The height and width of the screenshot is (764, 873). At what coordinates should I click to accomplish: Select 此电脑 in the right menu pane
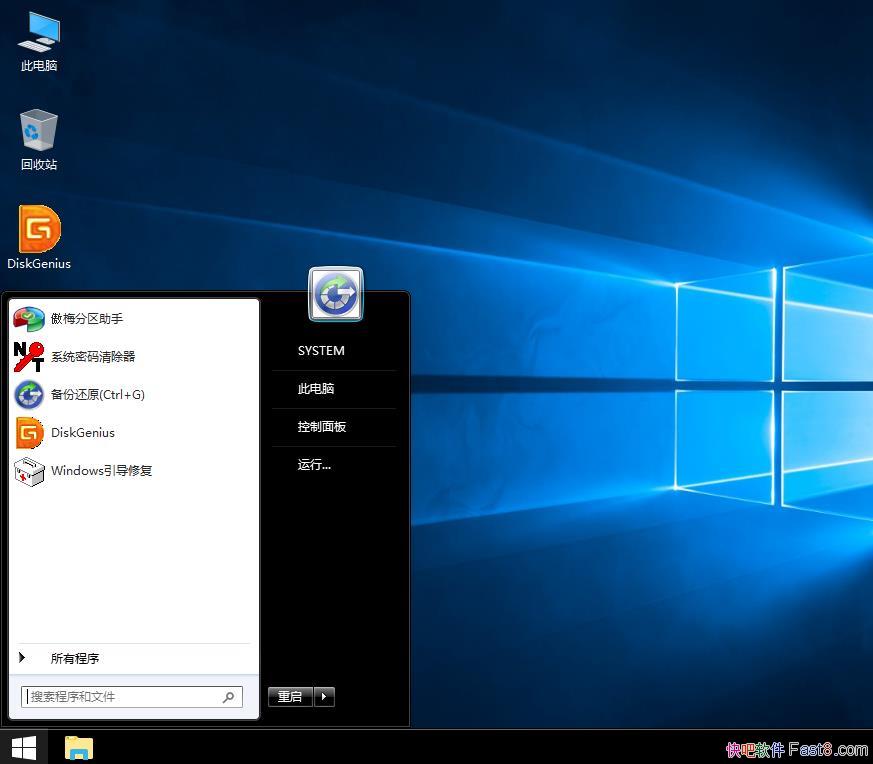316,389
